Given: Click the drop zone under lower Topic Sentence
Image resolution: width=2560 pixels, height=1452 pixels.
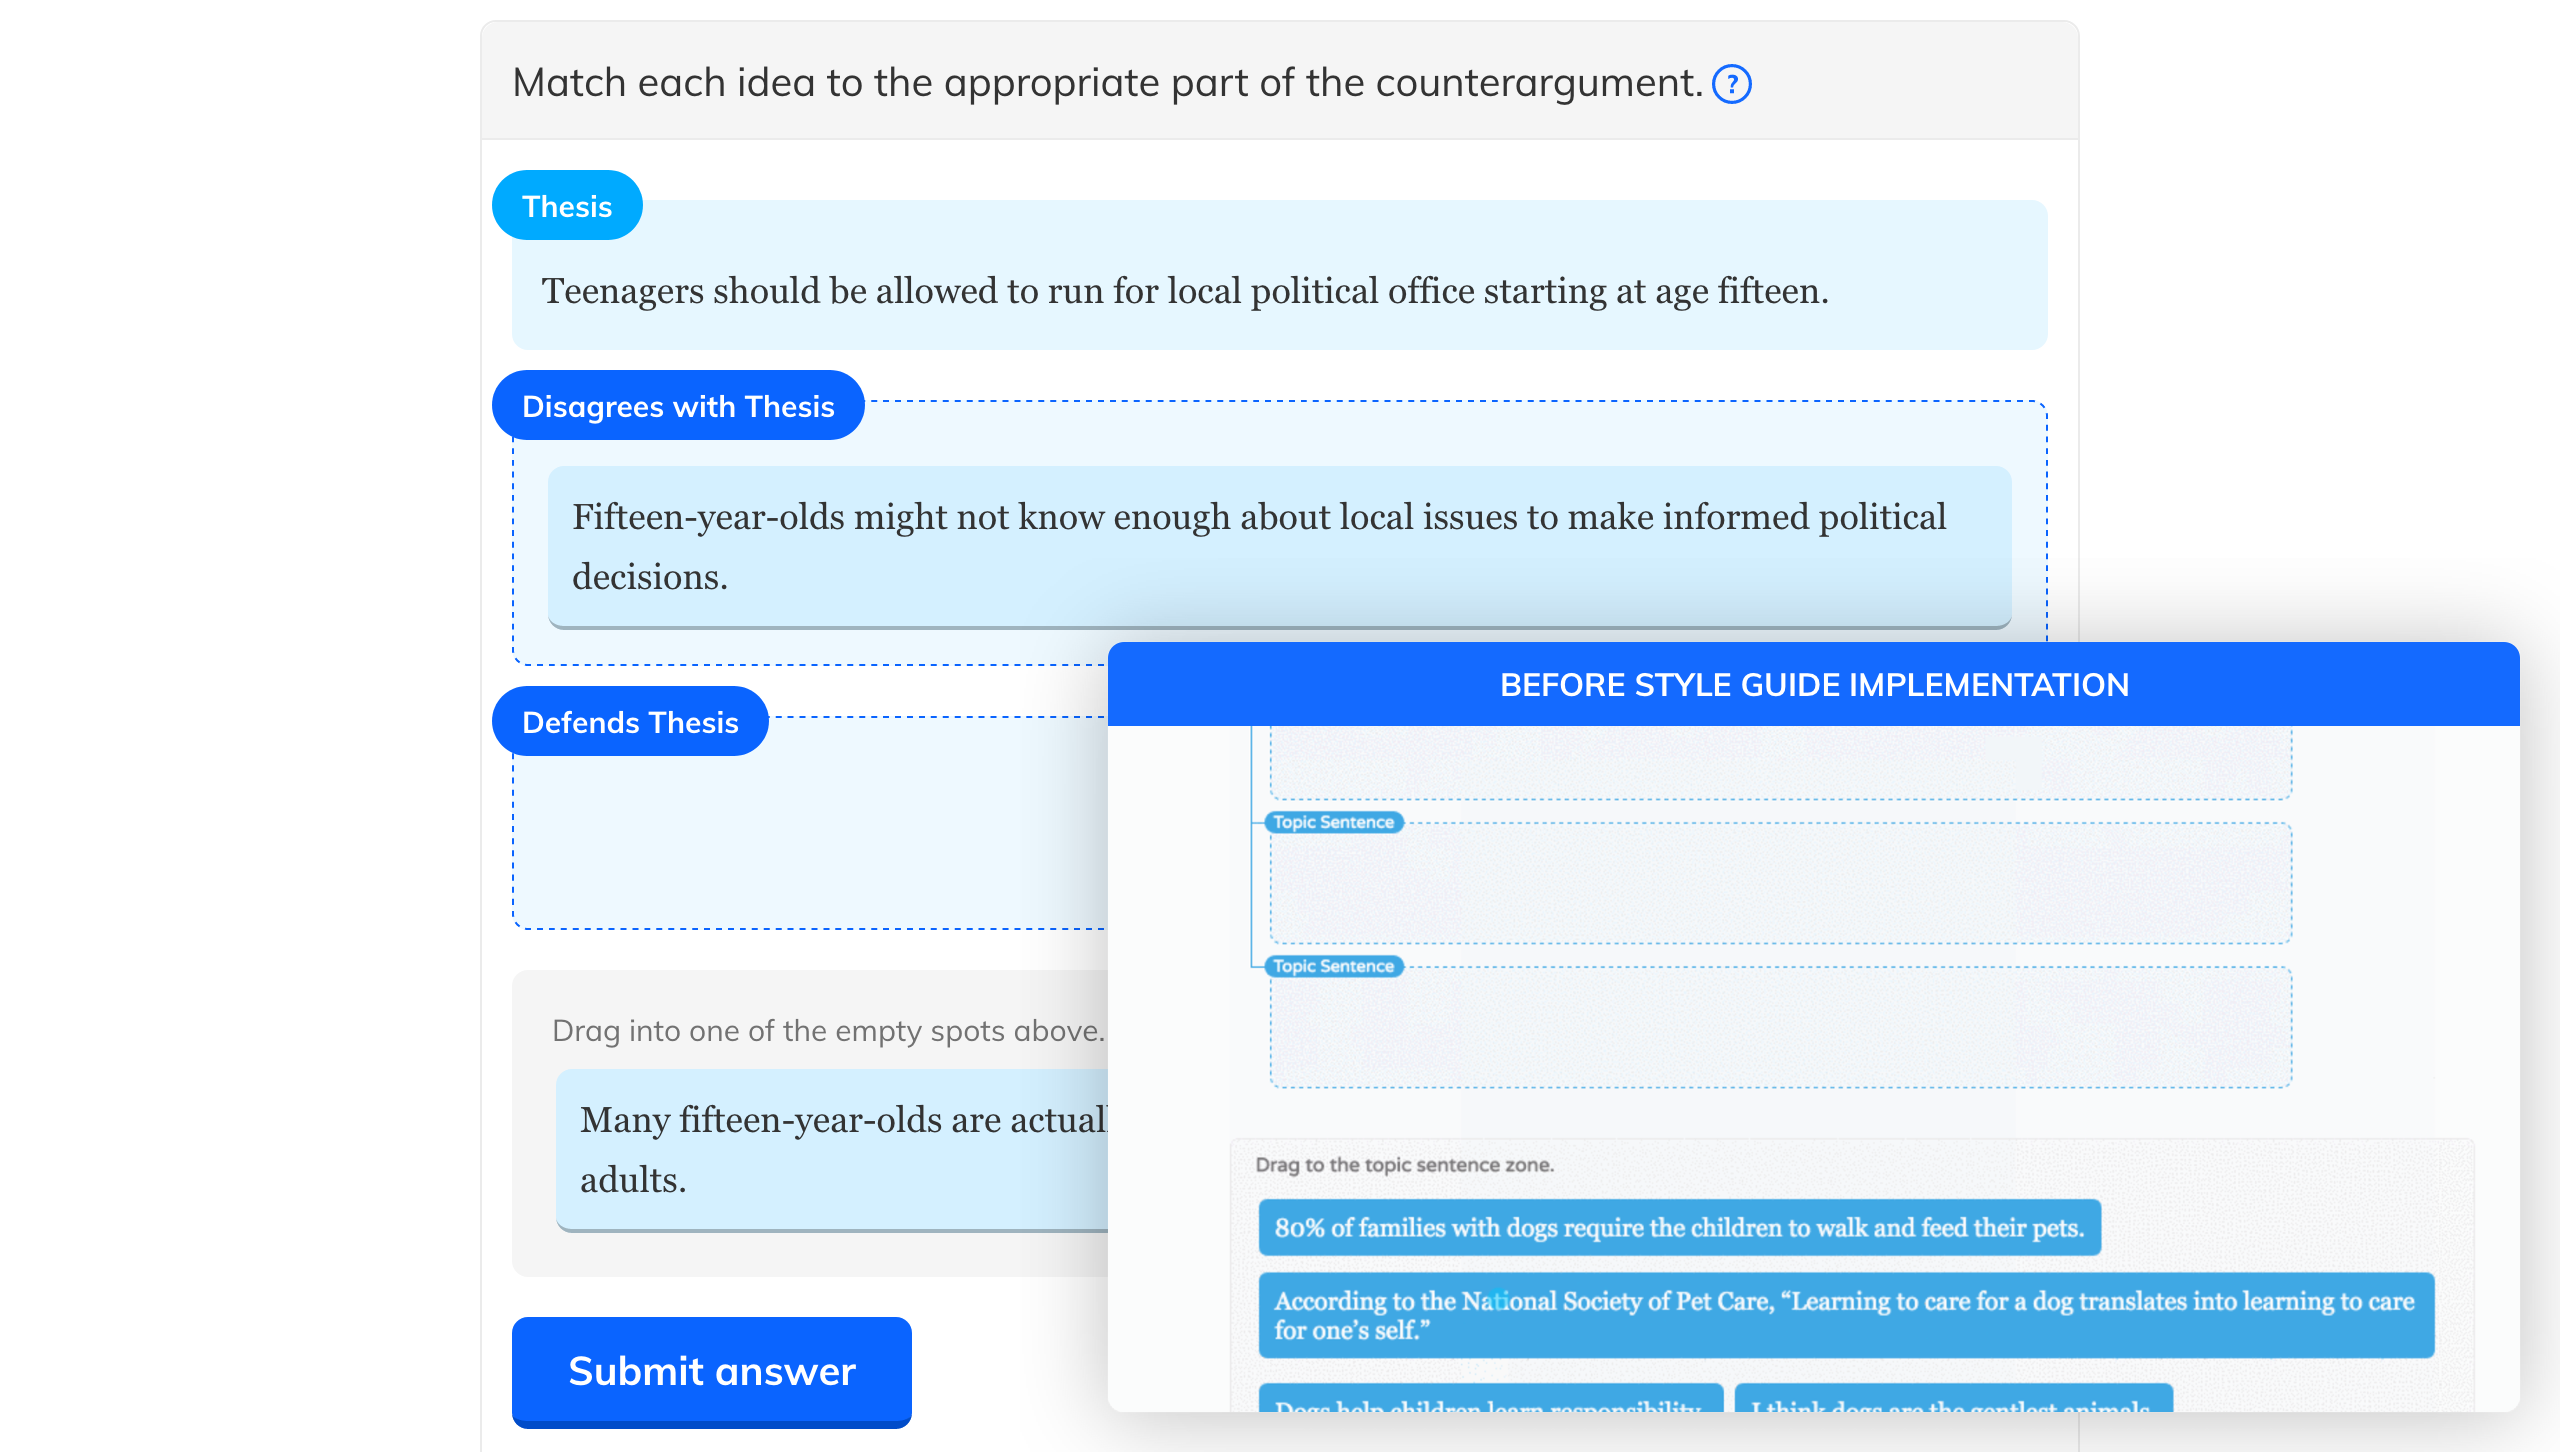Looking at the screenshot, I should tap(1780, 1030).
